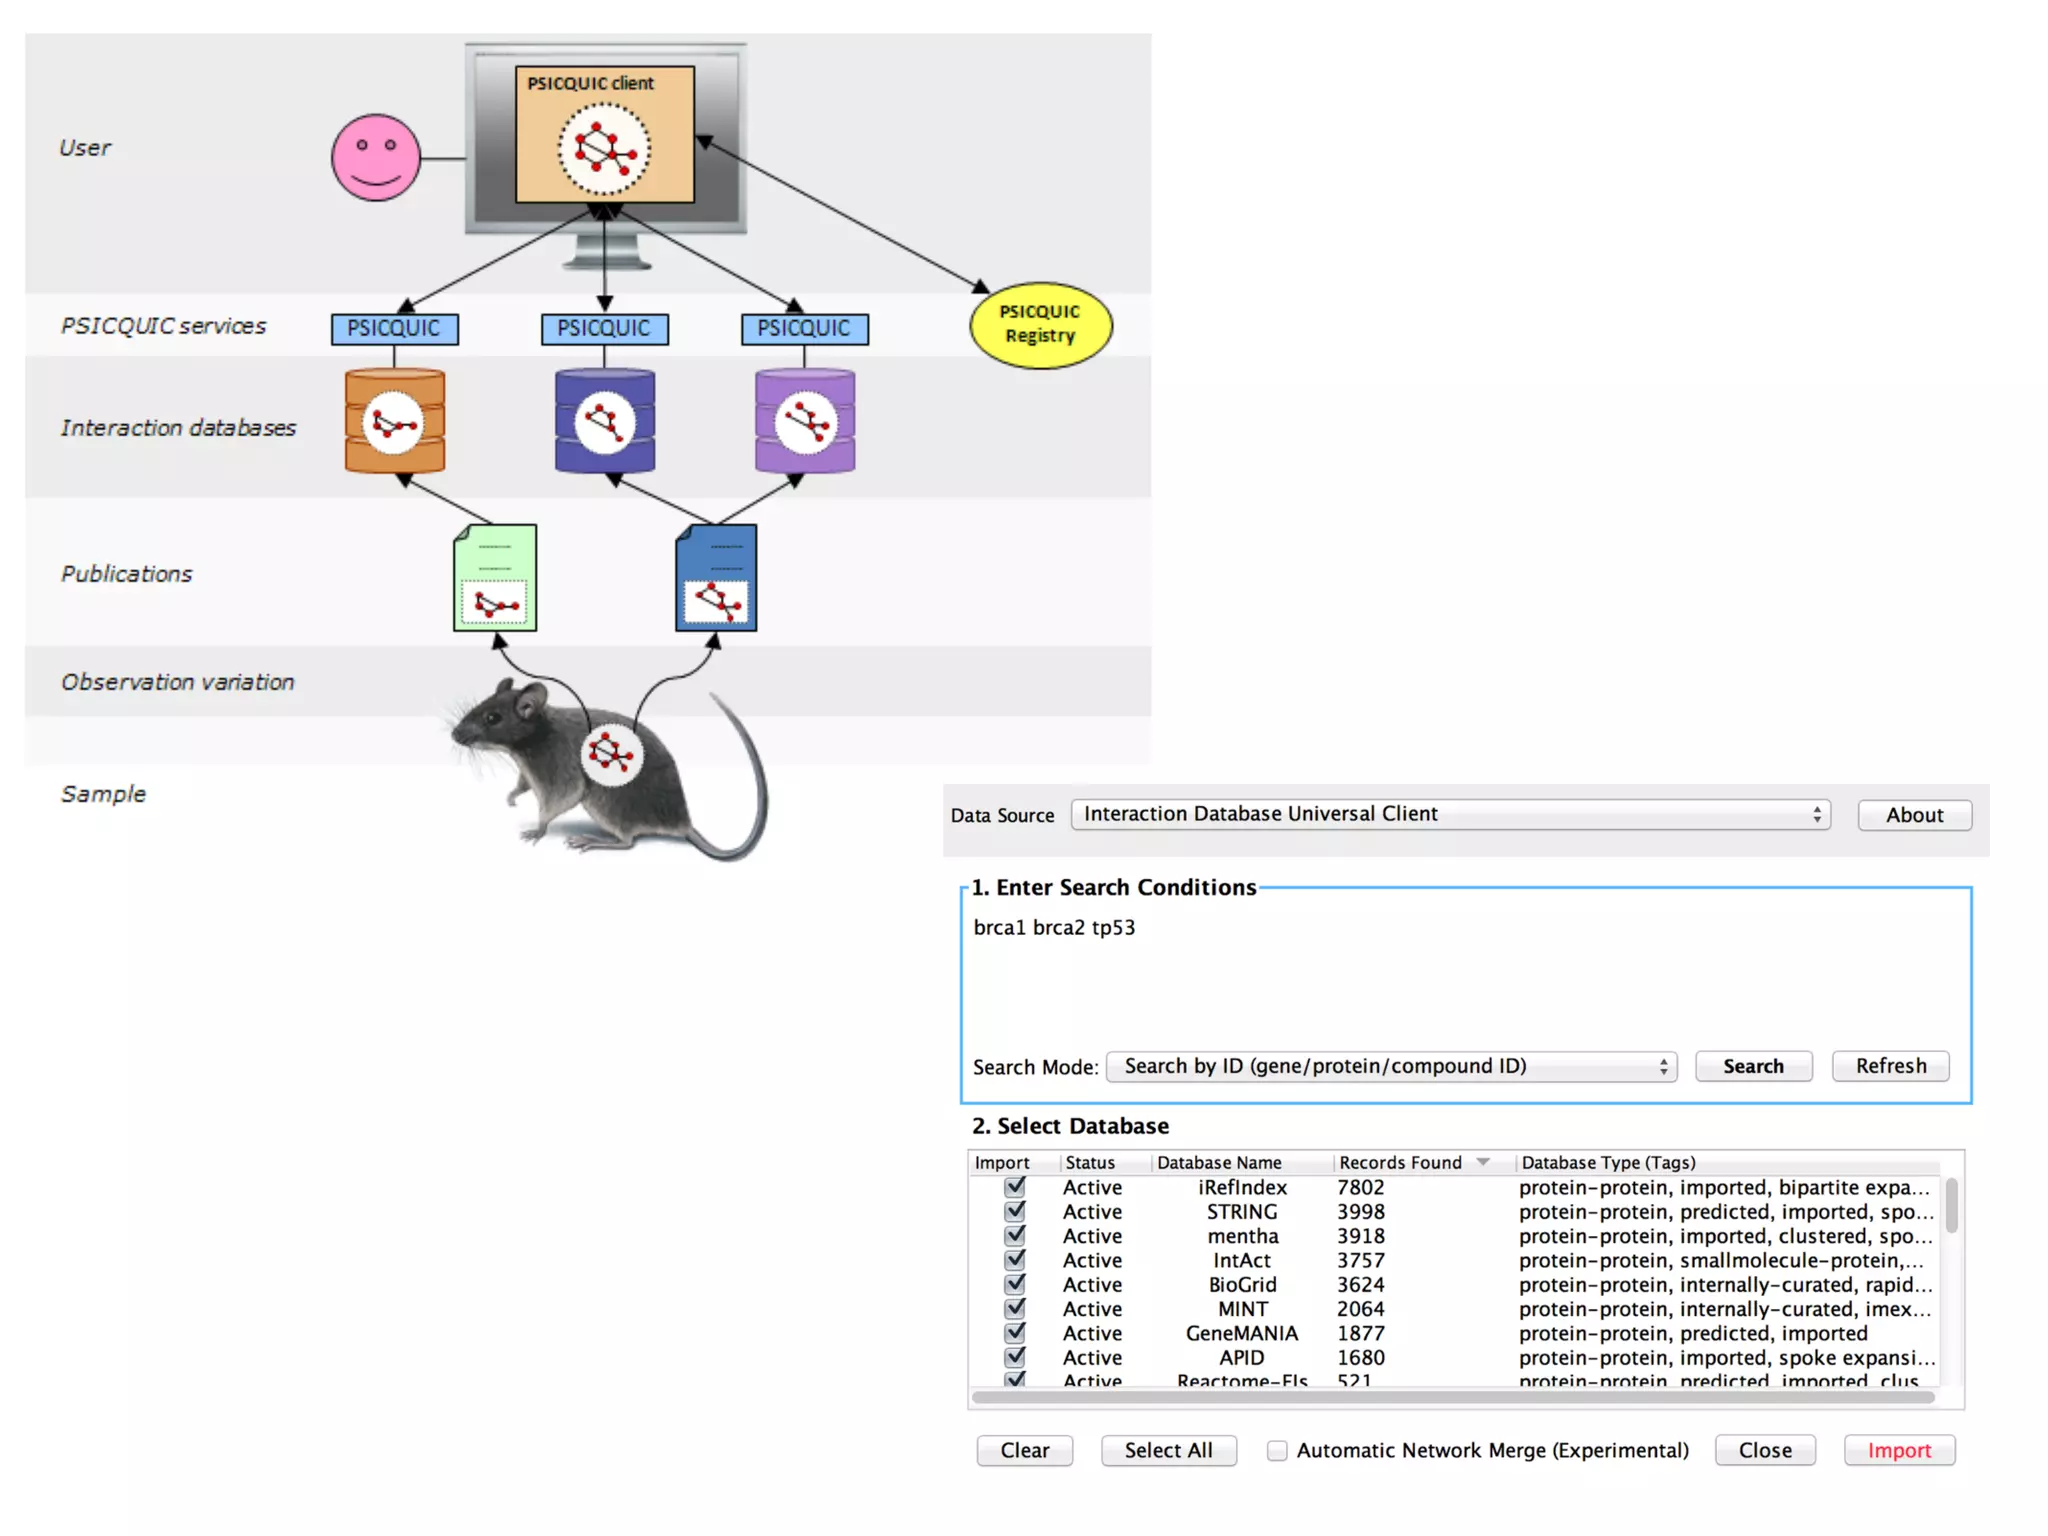Screen dimensions: 2048x1536
Task: Click the Database Name column header
Action: click(x=1219, y=1162)
